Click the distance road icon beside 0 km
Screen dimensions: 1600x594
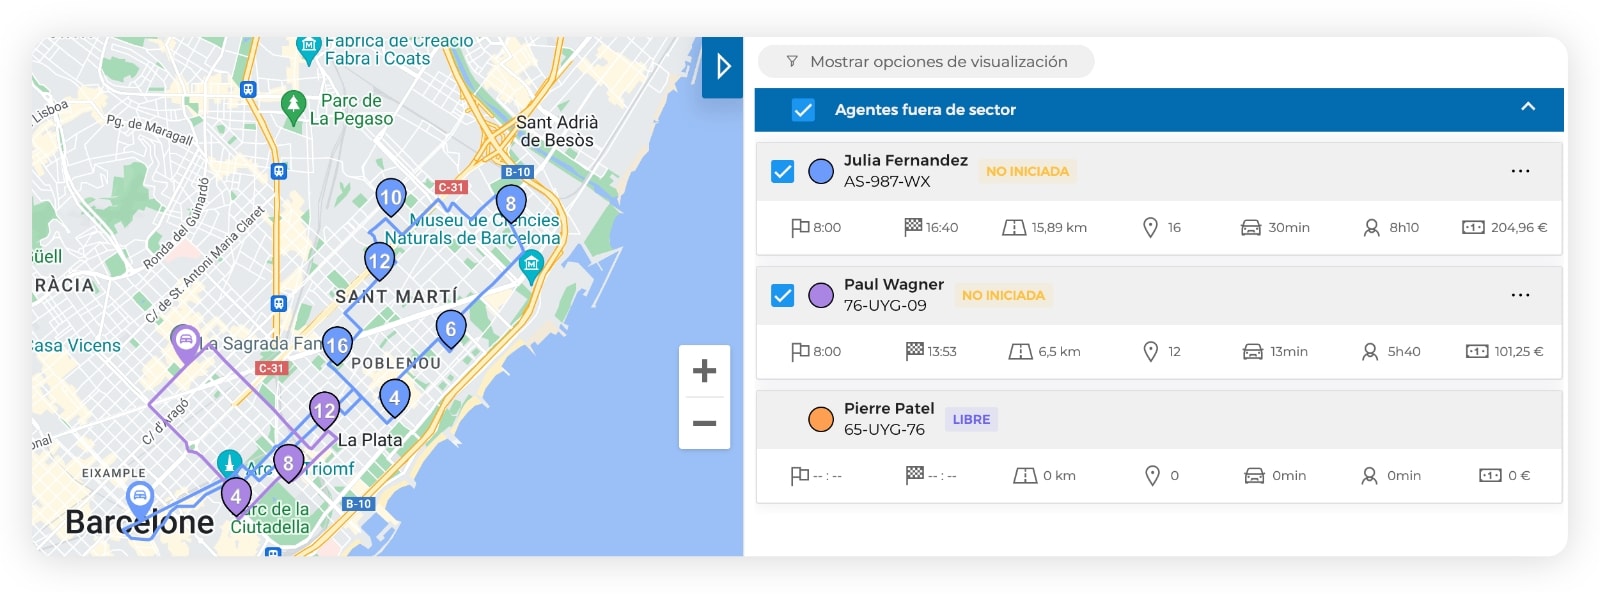tap(1025, 476)
